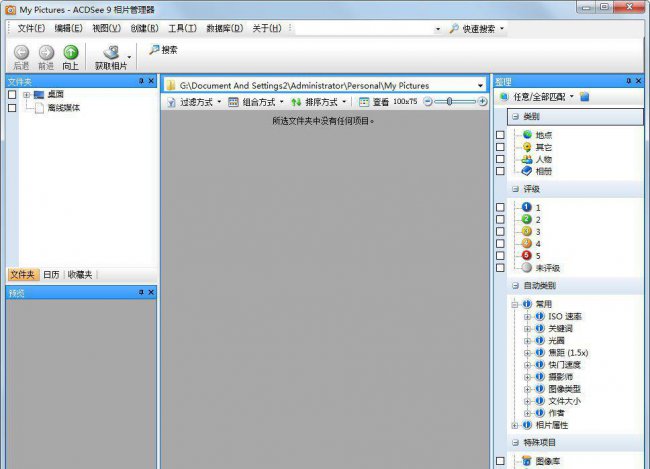
Task: Collapse the 类别 section
Action: pos(515,117)
